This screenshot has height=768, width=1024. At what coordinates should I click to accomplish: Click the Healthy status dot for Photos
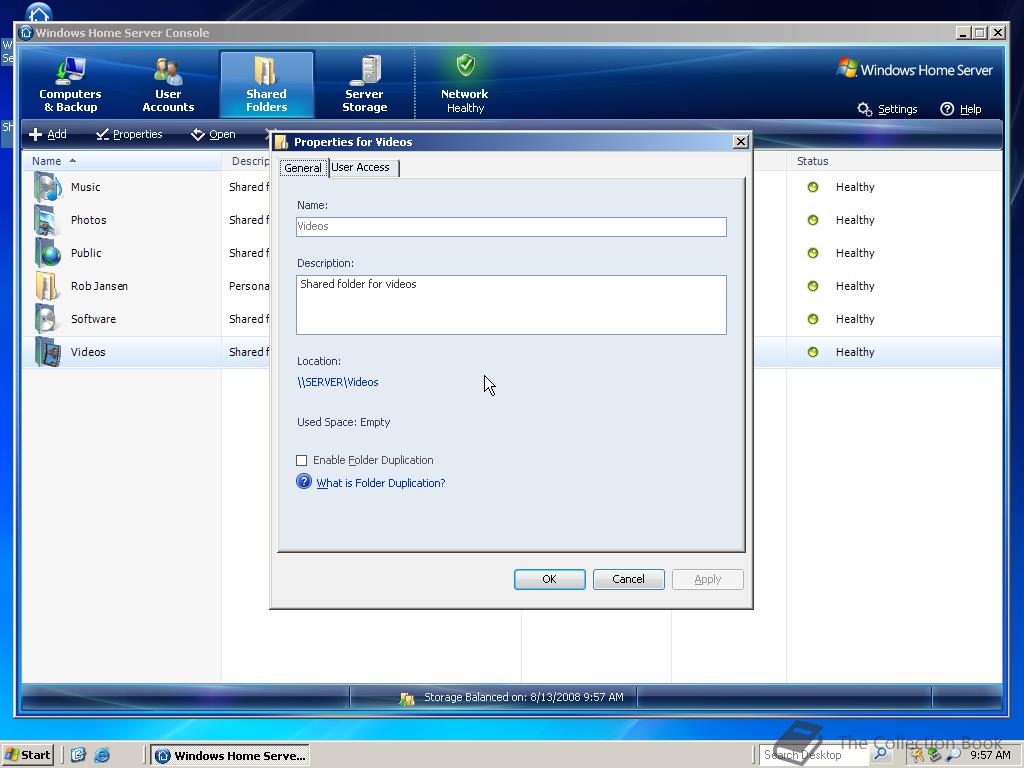[x=813, y=220]
